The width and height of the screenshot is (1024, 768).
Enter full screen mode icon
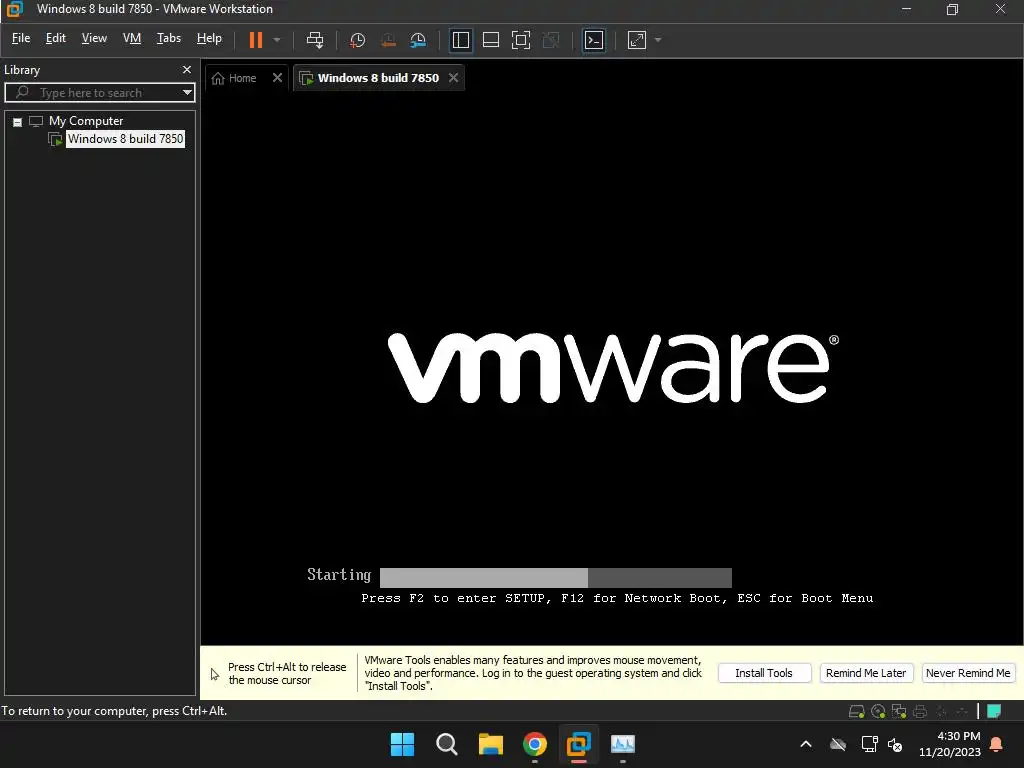coord(520,40)
